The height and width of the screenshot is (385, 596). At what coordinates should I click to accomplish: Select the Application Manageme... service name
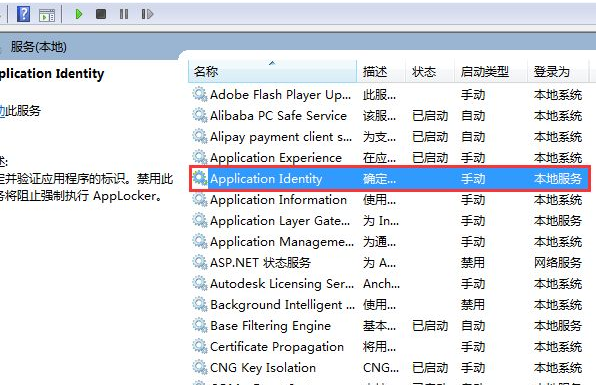point(282,242)
